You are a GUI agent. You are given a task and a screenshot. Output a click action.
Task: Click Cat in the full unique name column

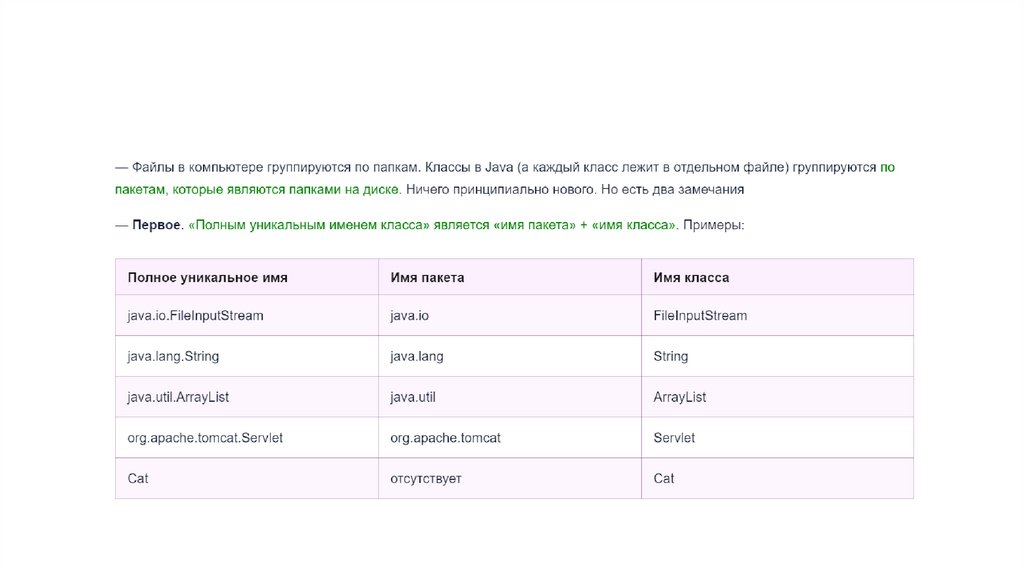(x=138, y=479)
